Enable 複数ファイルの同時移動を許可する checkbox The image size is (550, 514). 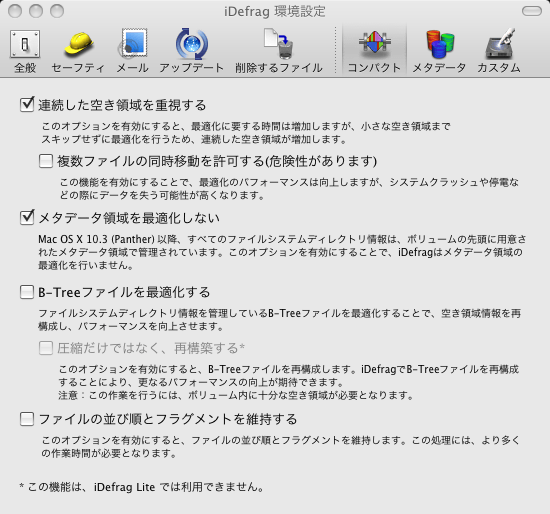tap(46, 161)
